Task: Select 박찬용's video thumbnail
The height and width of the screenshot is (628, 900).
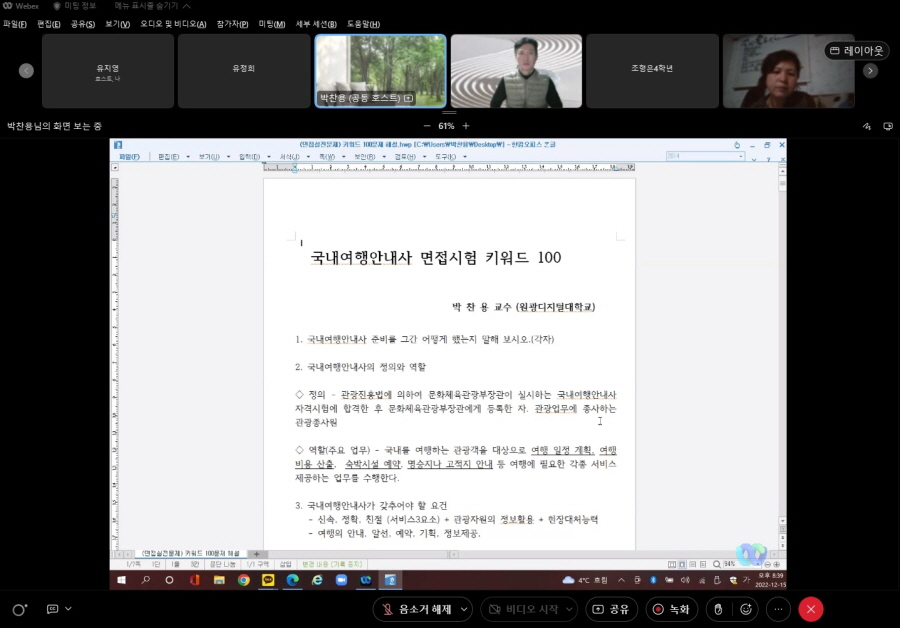Action: [380, 70]
